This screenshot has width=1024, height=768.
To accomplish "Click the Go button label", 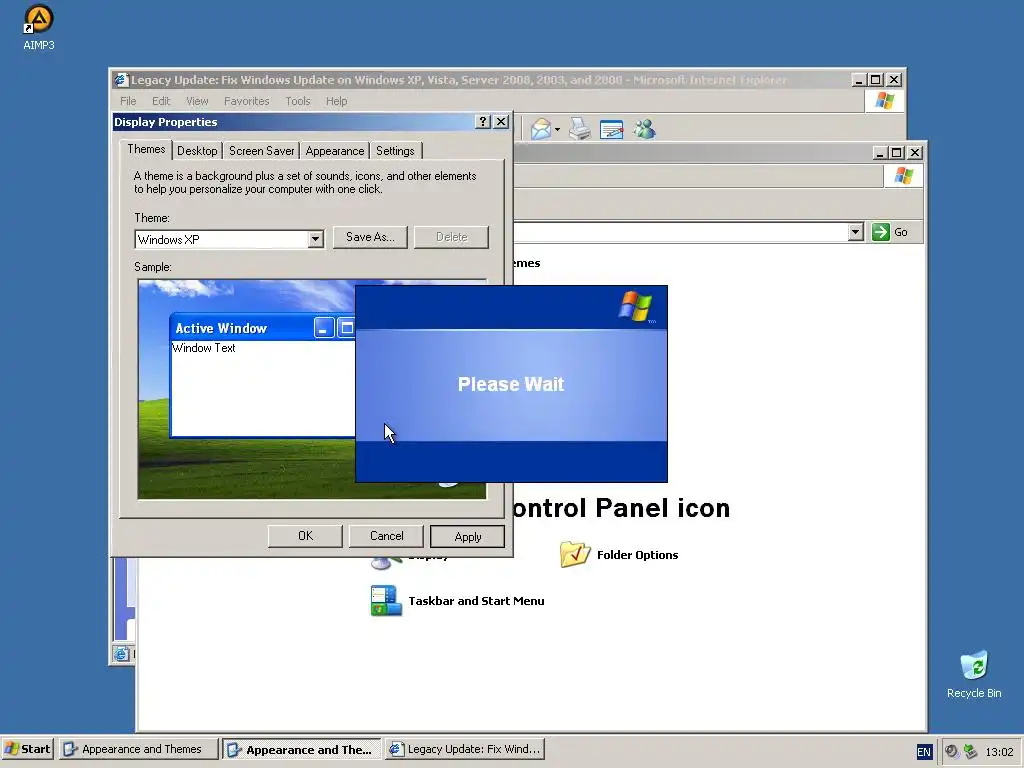I will (x=901, y=232).
